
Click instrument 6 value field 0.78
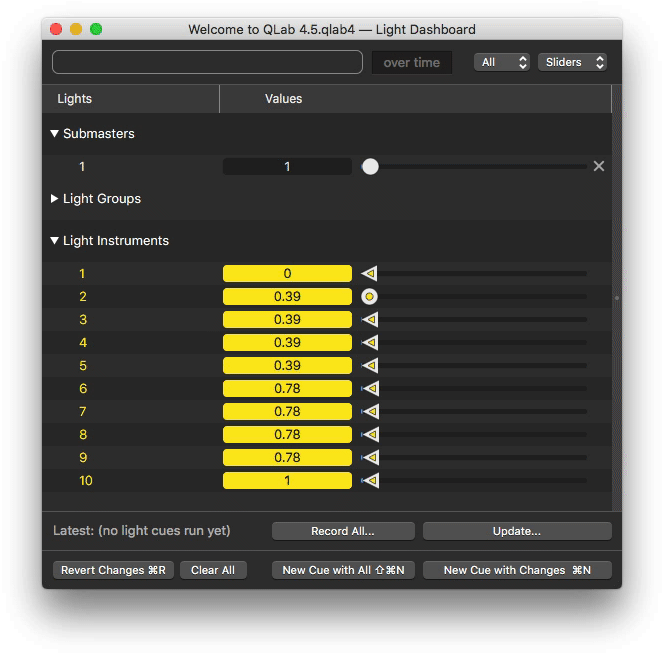pos(287,389)
